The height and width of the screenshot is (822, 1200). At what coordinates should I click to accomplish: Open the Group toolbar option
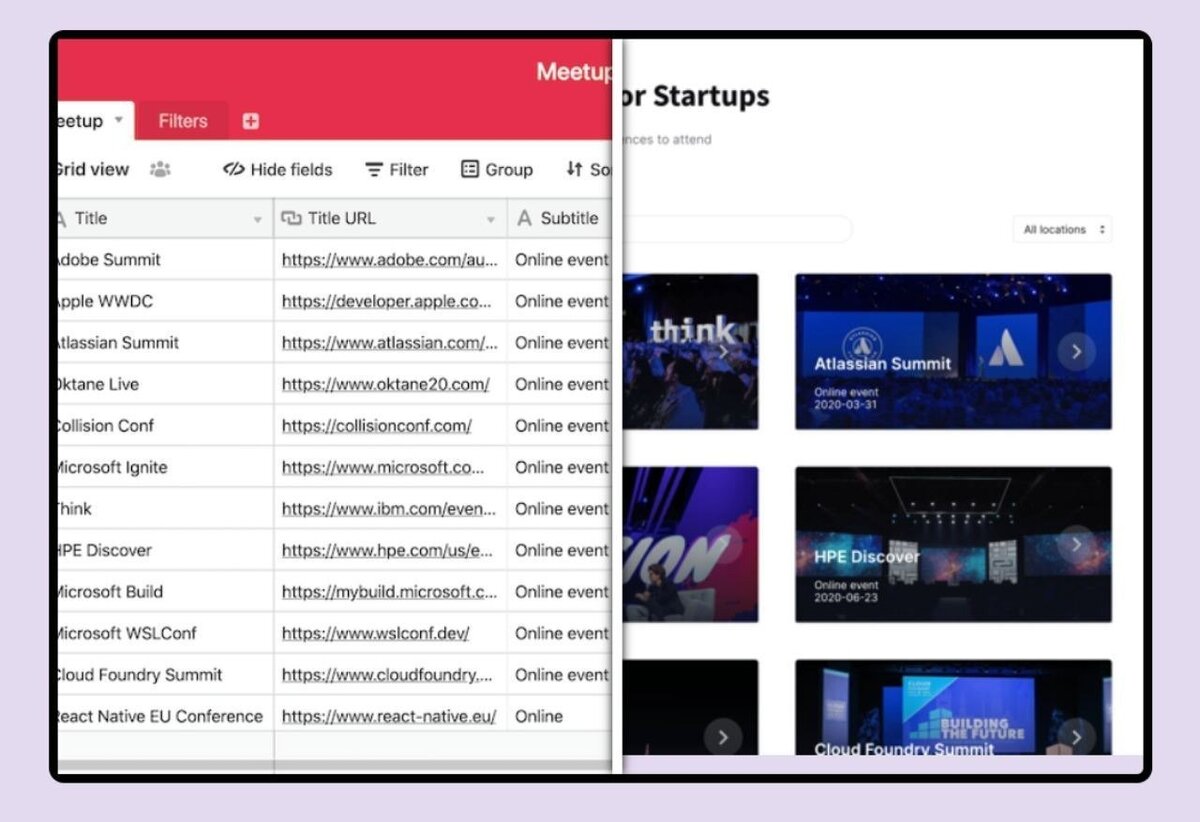coord(497,169)
